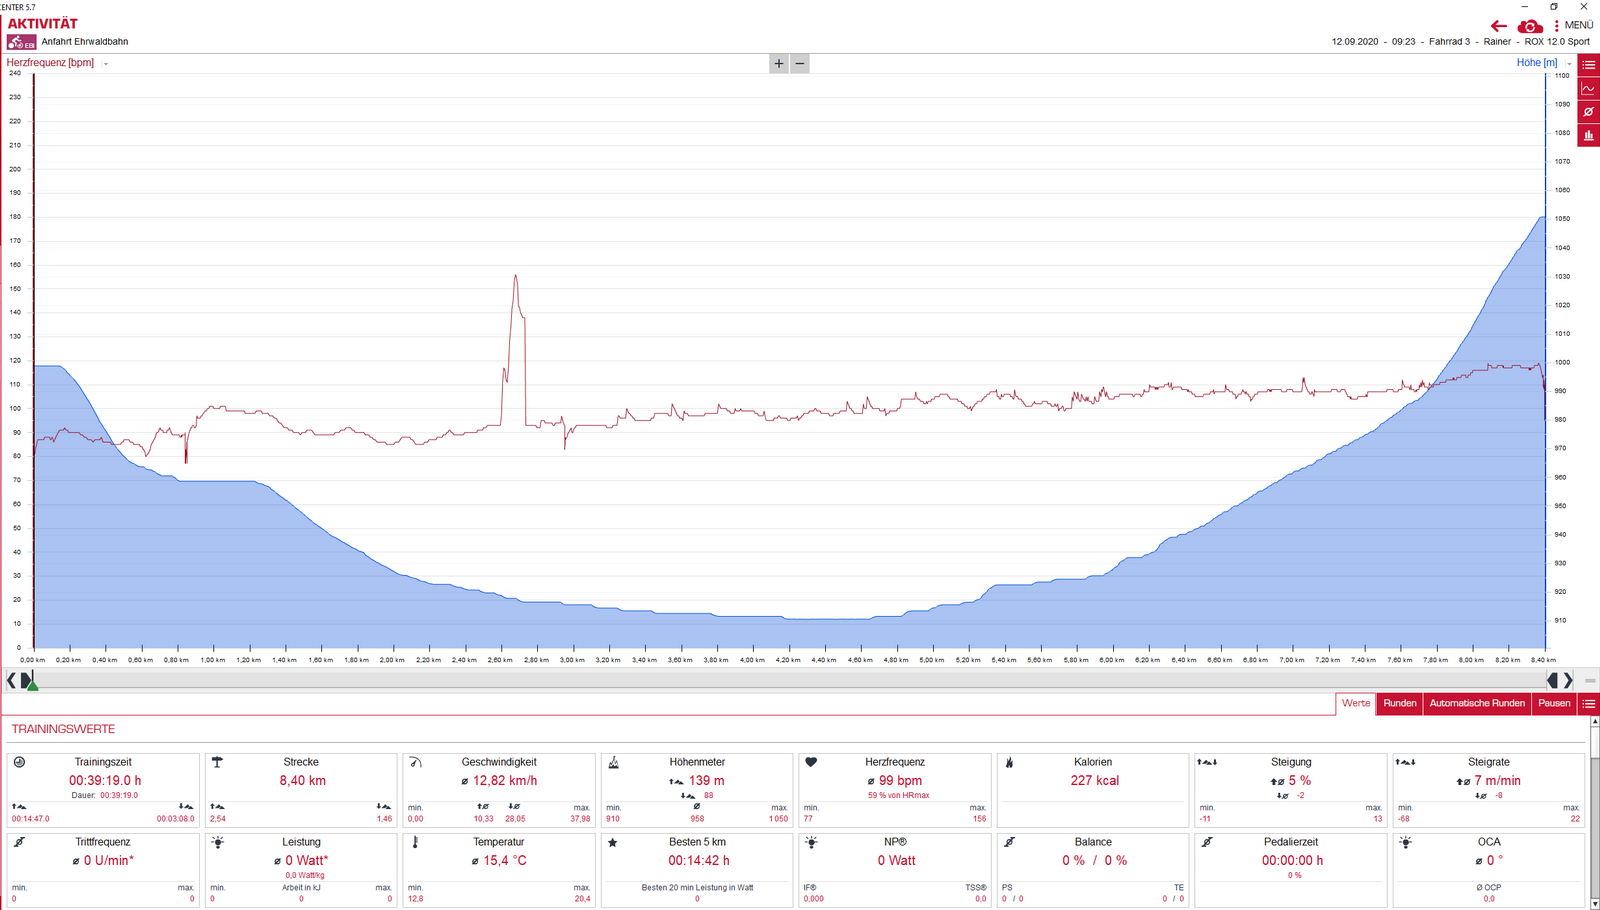1600x910 pixels.
Task: Select the line graph icon in the sidebar
Action: point(1588,89)
